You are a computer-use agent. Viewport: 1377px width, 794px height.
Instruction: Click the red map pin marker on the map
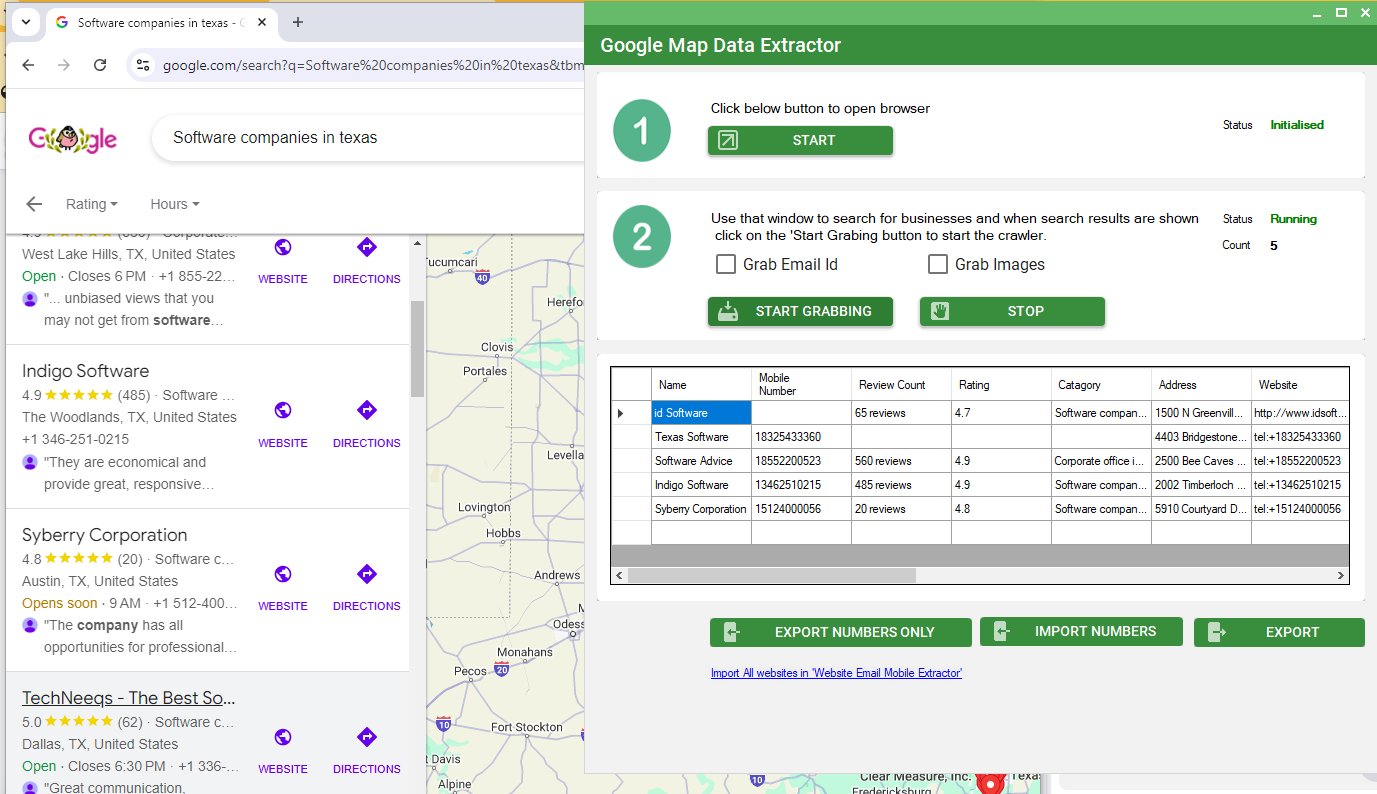coord(990,784)
